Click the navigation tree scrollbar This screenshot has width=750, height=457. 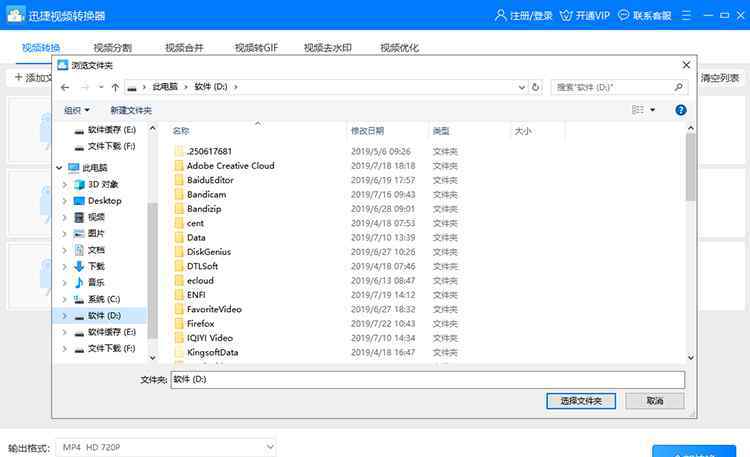tap(152, 270)
